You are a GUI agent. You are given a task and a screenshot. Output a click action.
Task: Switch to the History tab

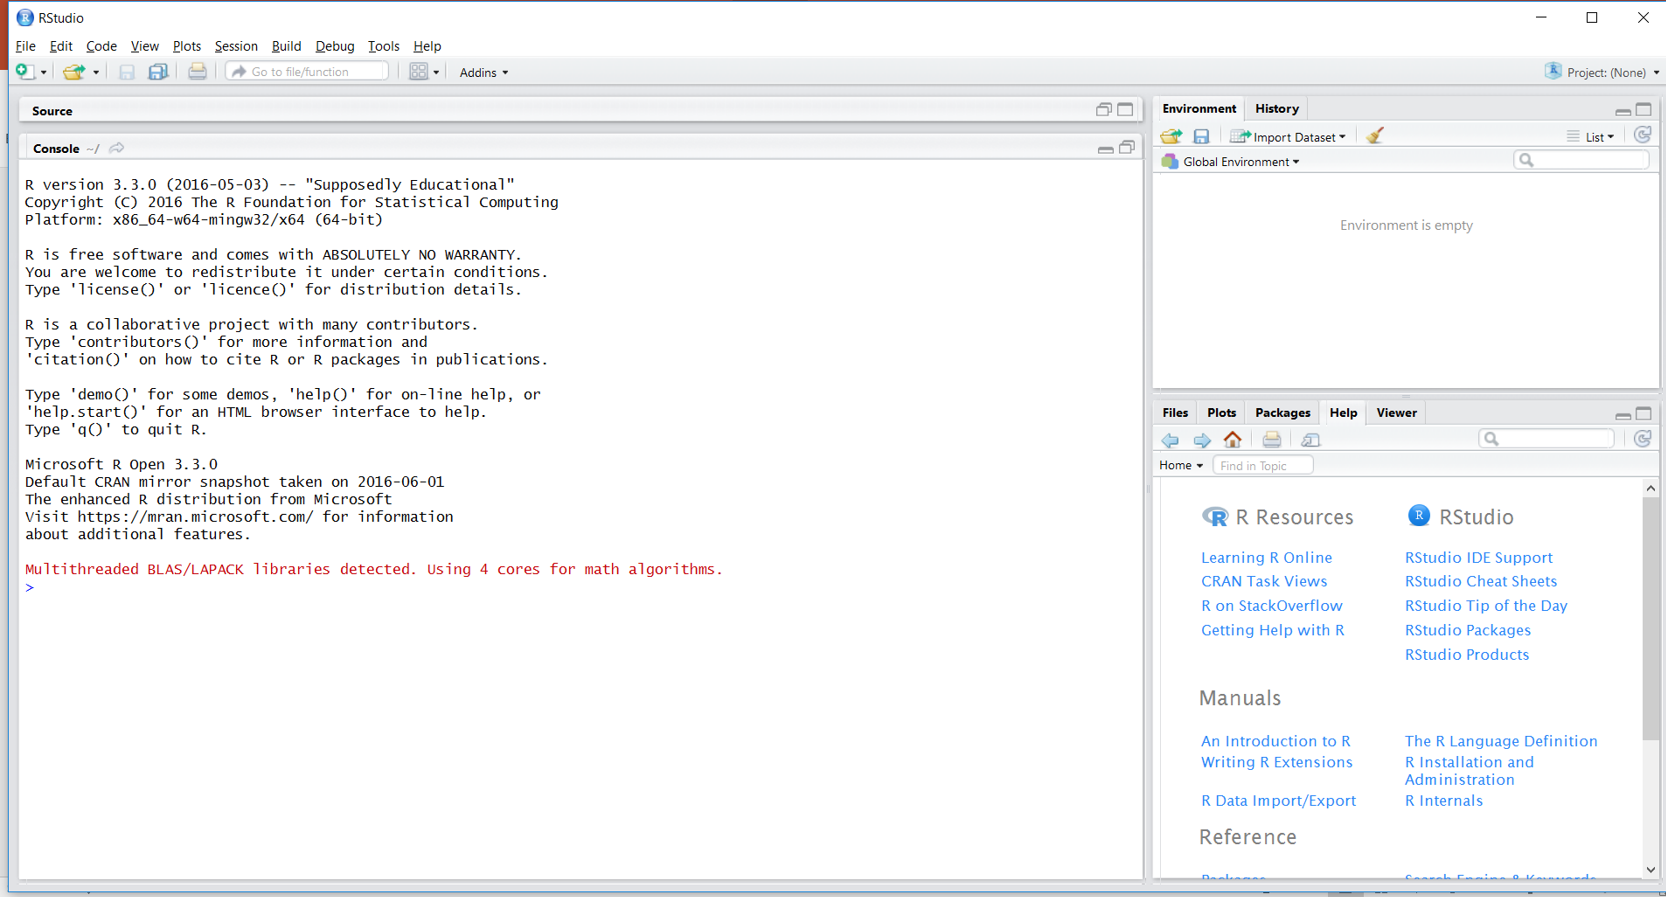tap(1277, 109)
